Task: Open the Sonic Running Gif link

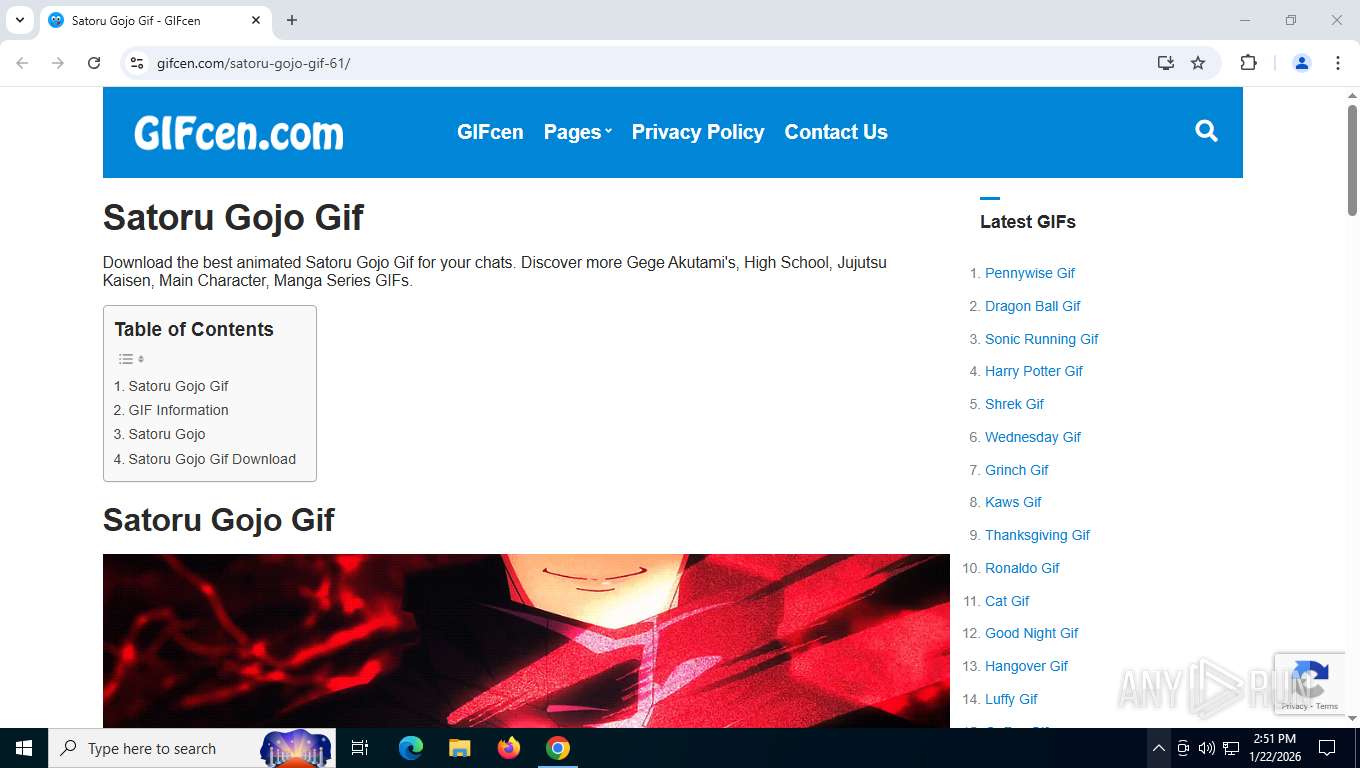Action: (x=1042, y=339)
